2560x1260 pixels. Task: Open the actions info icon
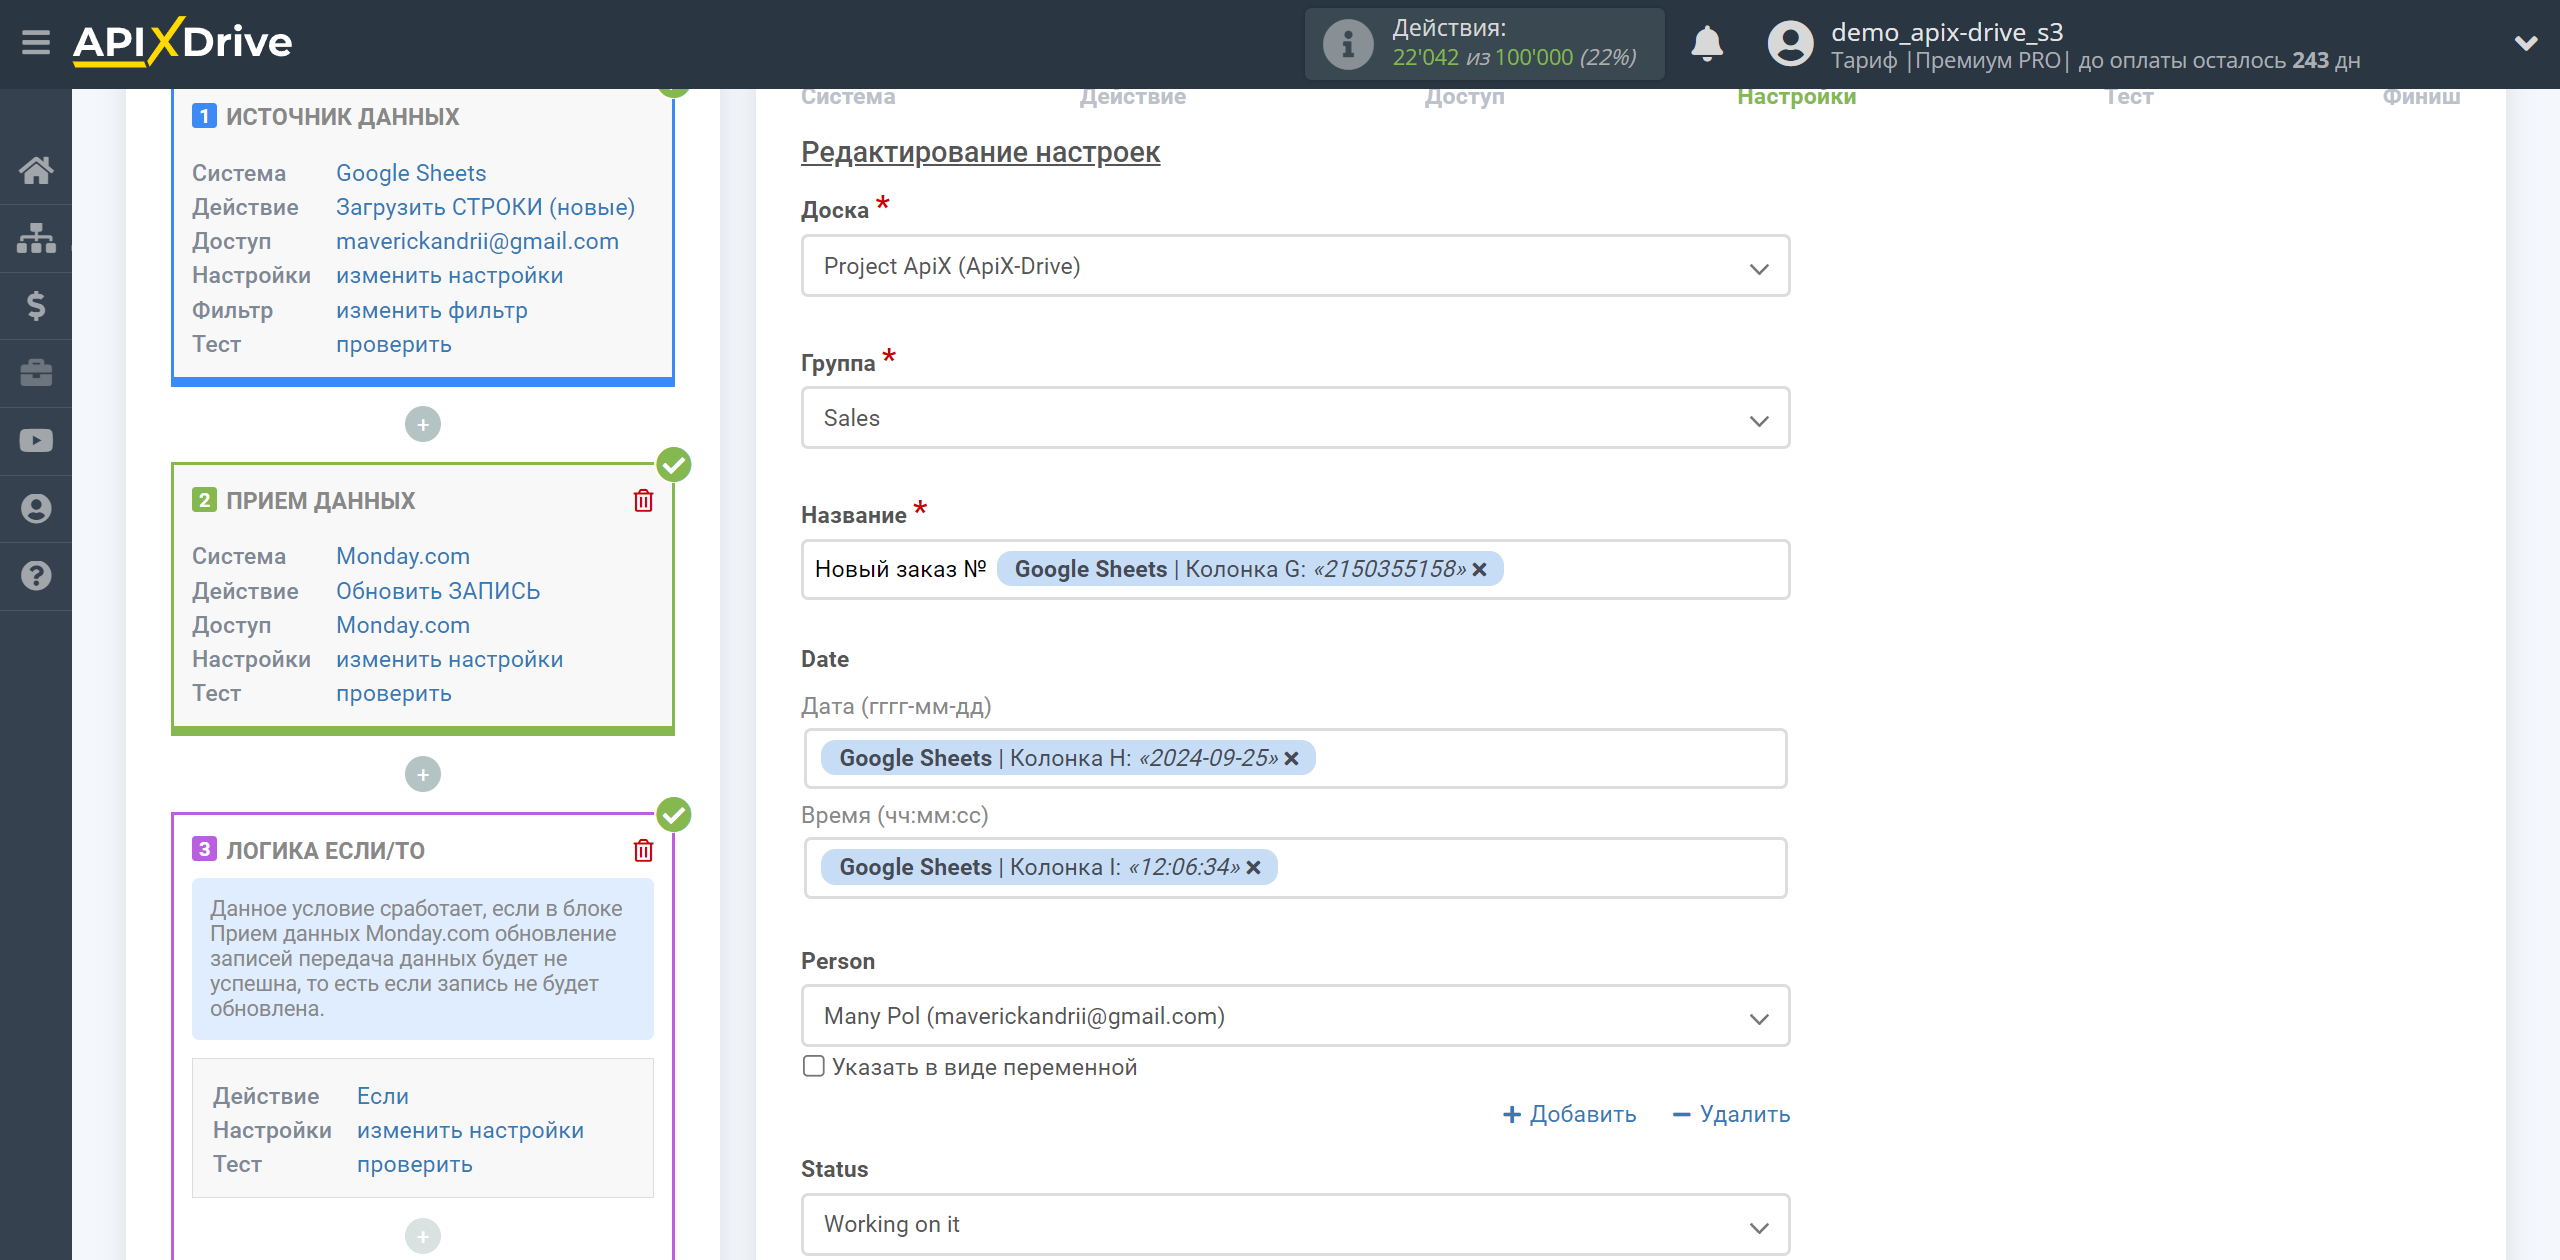point(1347,44)
